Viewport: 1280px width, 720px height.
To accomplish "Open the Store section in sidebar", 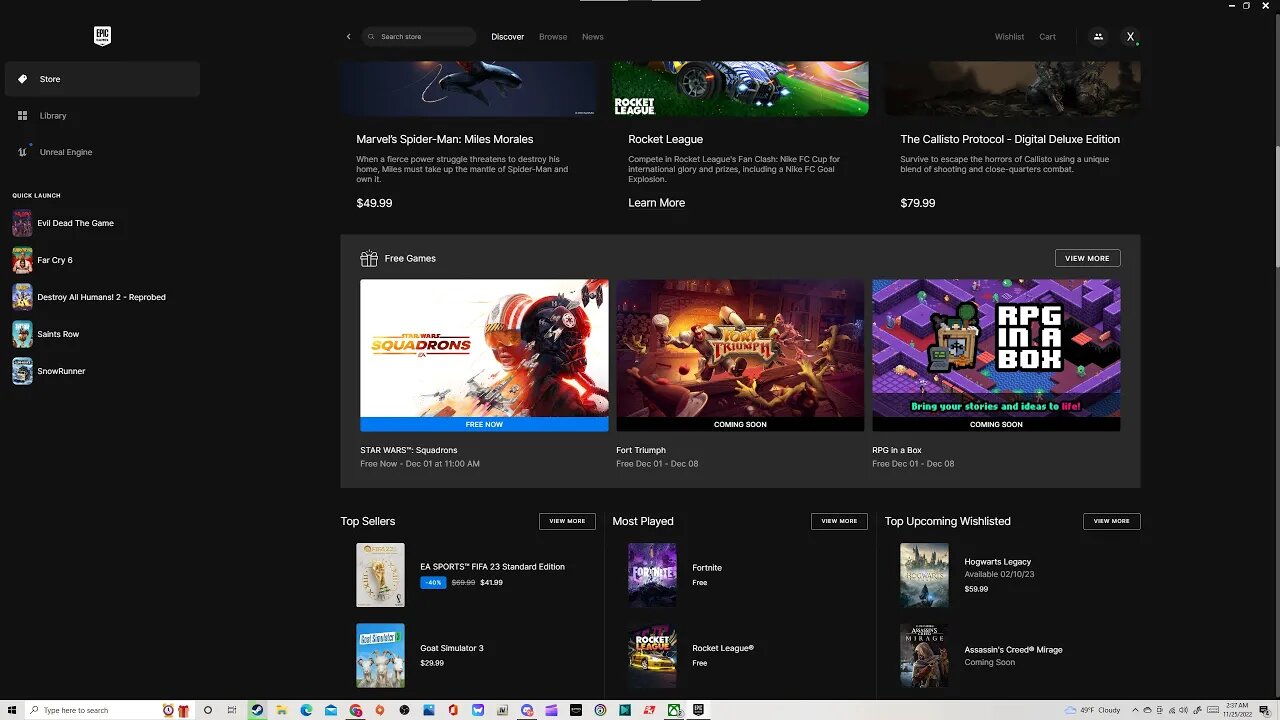I will tap(102, 79).
